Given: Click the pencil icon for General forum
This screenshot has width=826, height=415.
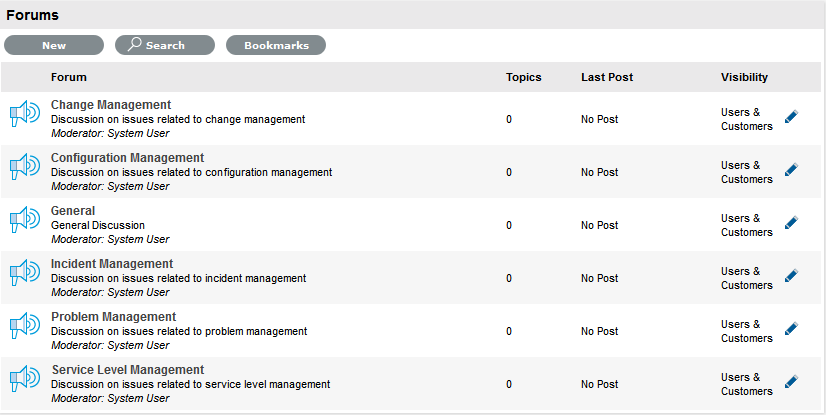Looking at the screenshot, I should tap(791, 223).
